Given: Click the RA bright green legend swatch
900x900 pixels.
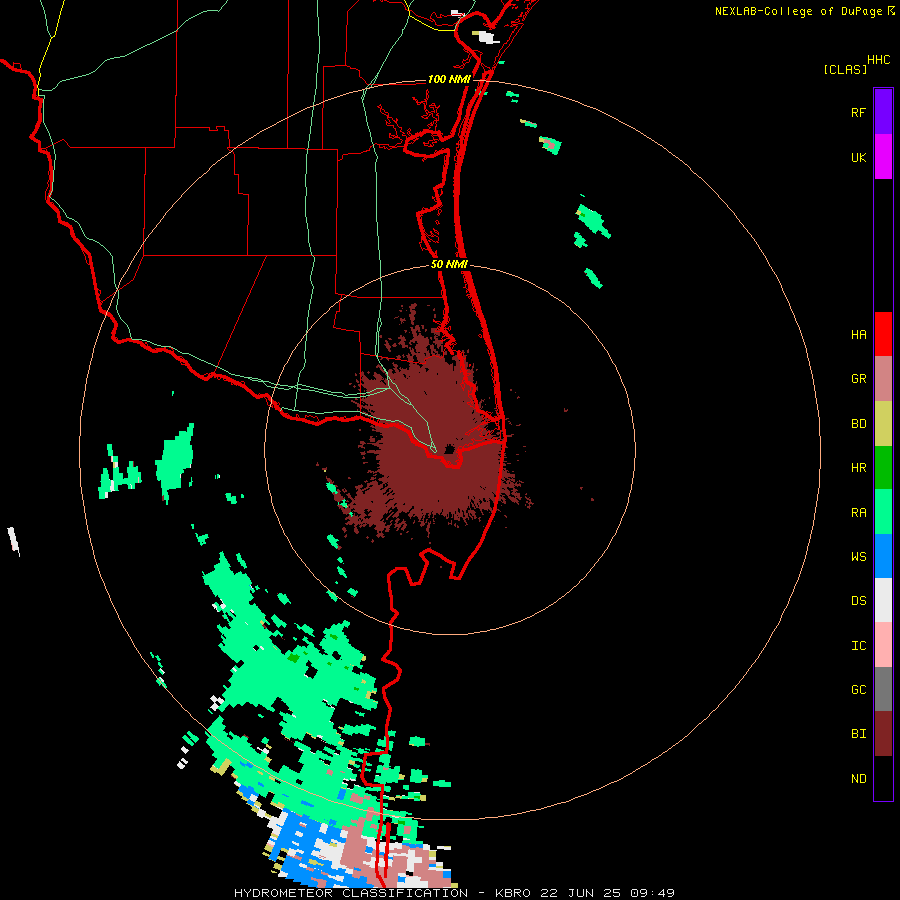Looking at the screenshot, I should 883,512.
